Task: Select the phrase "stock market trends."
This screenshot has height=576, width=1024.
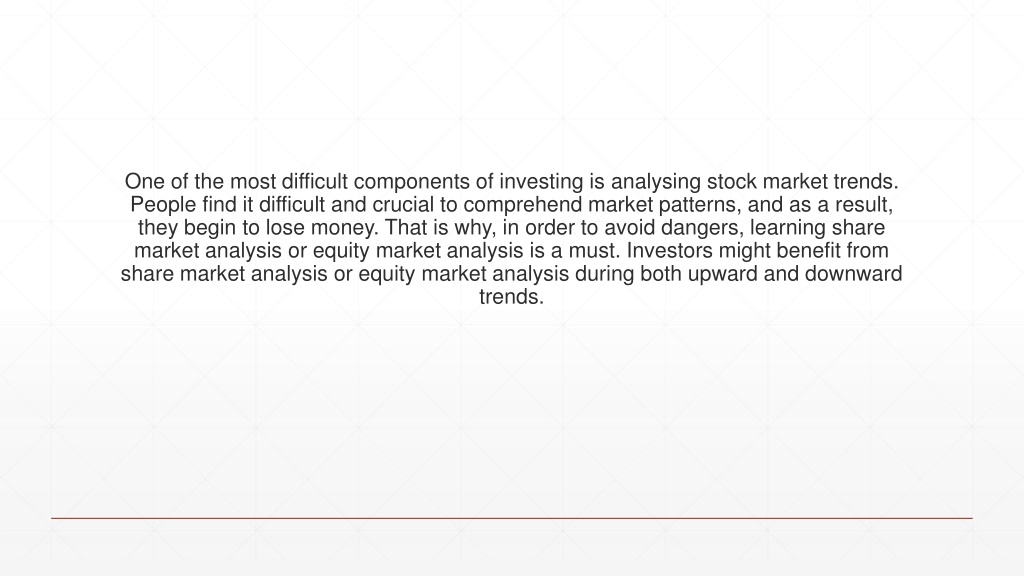Action: tap(803, 182)
